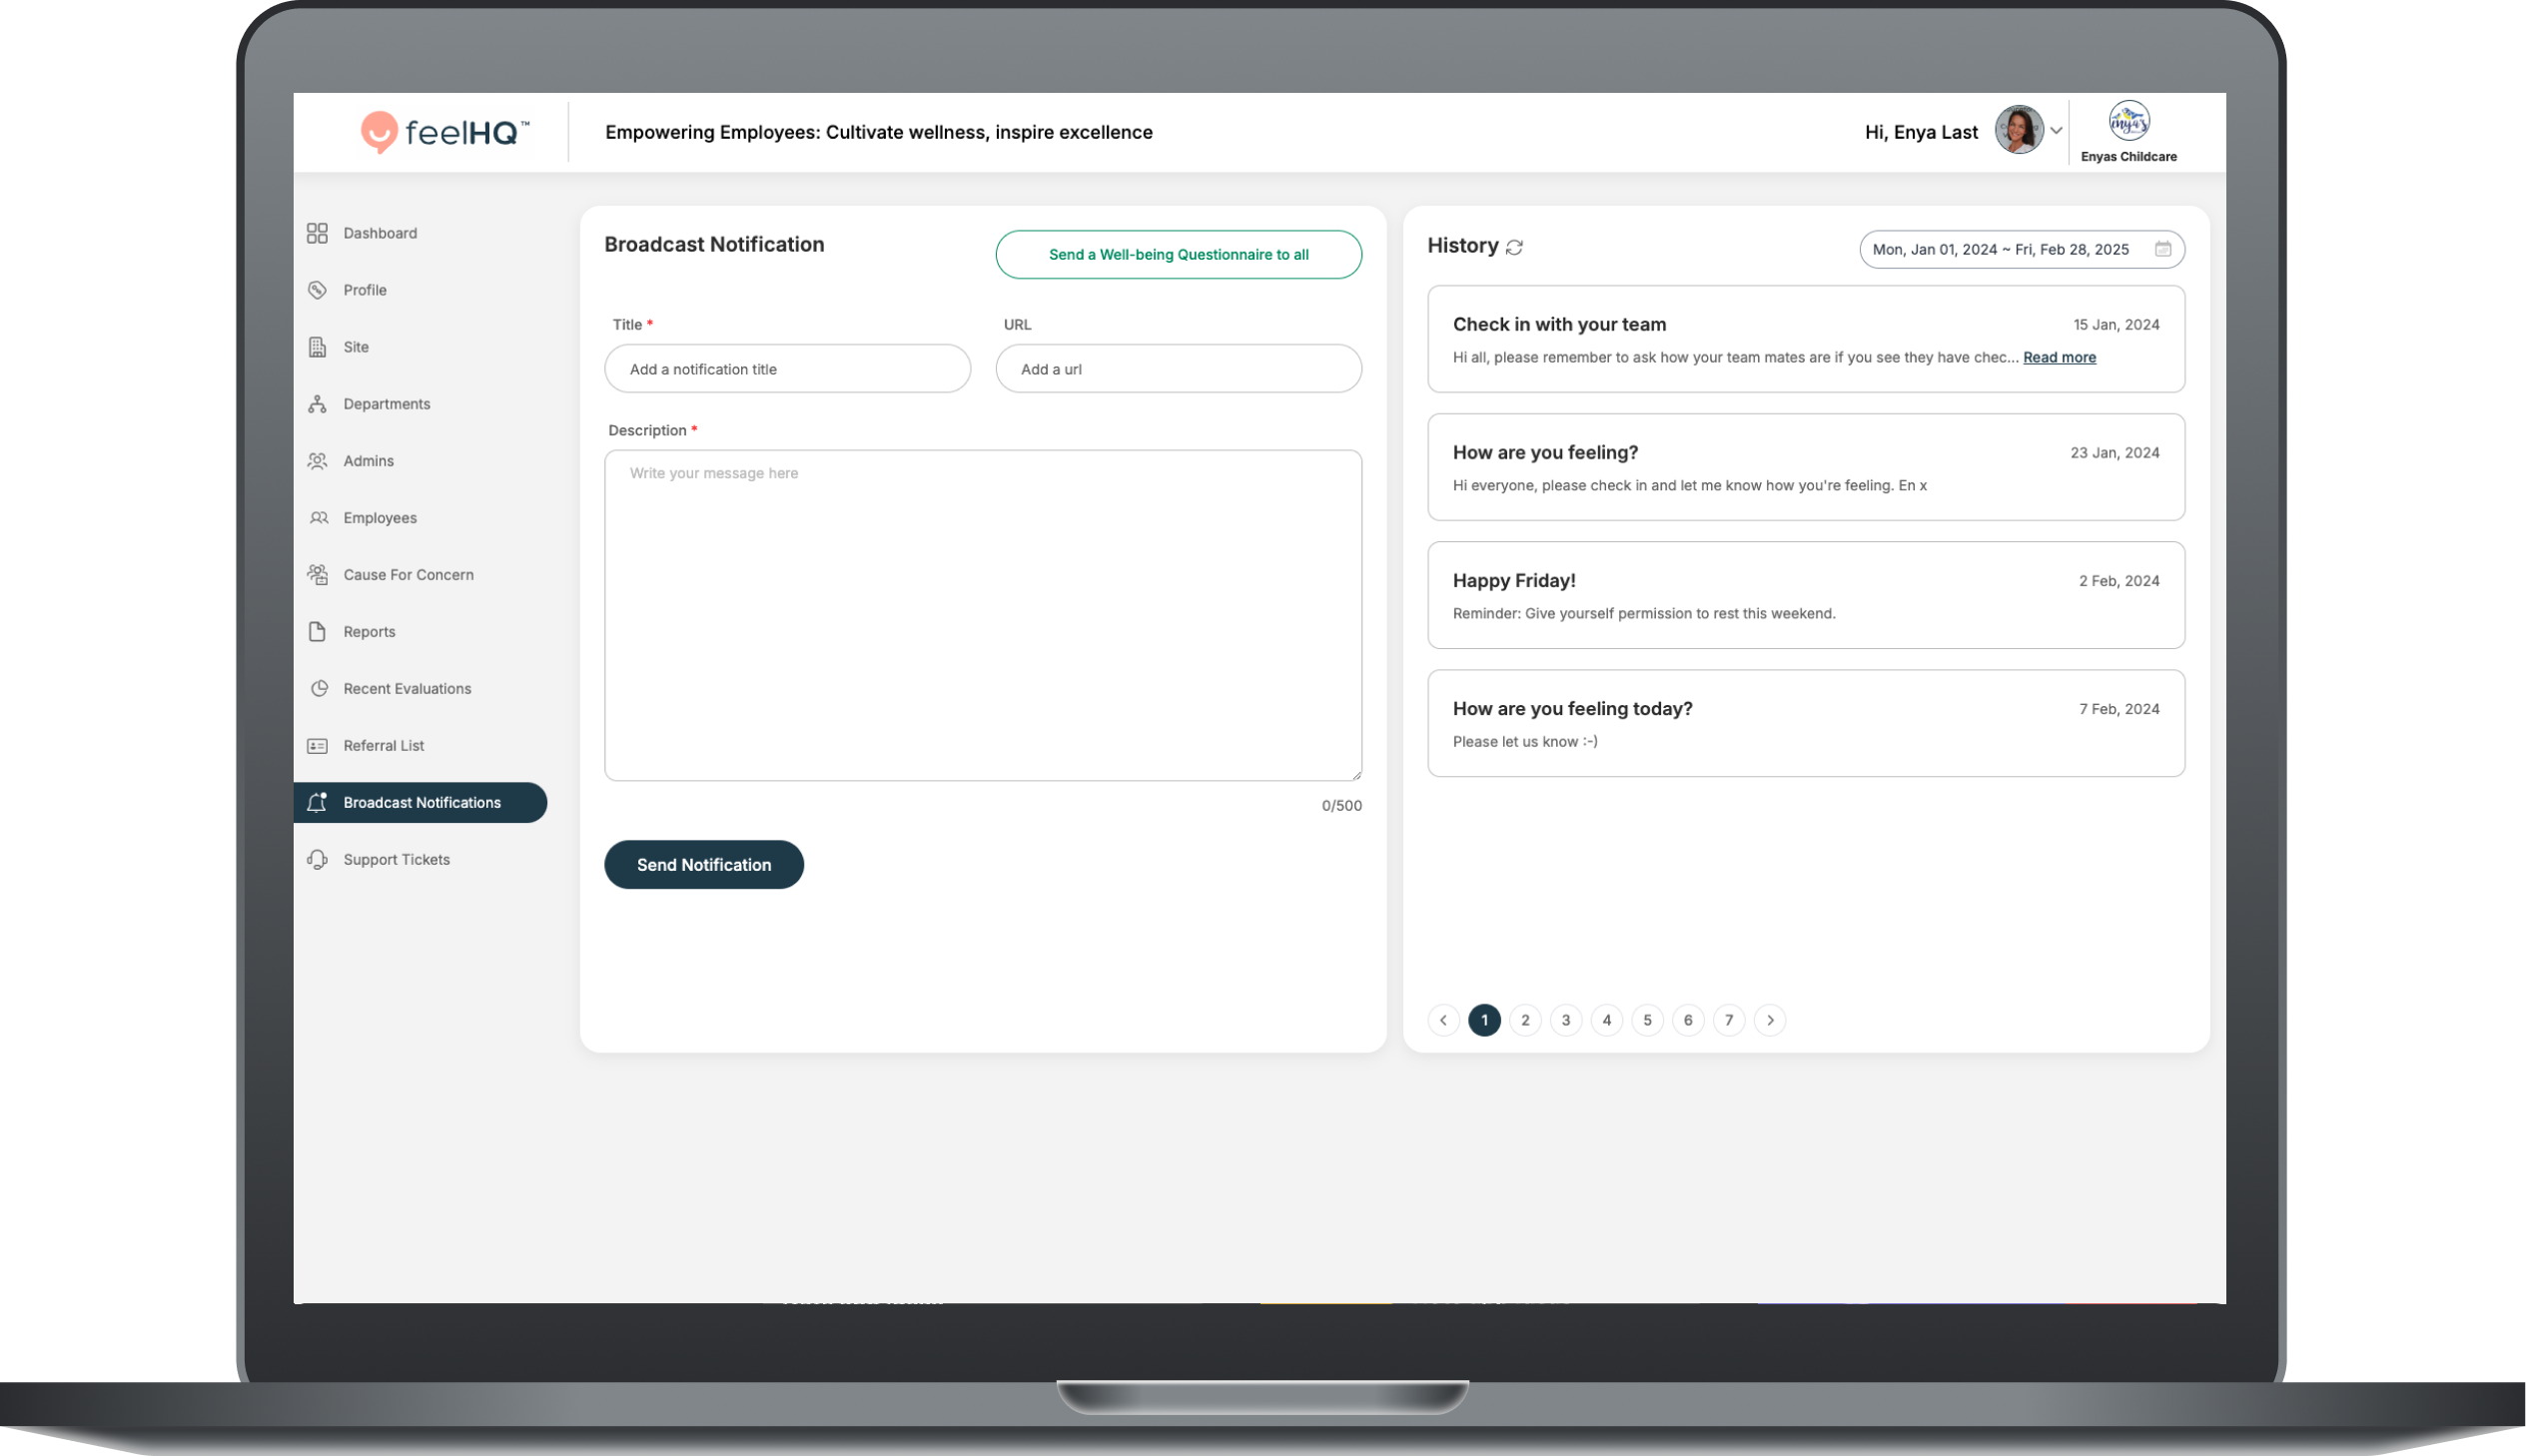Select Broadcast Notifications in the sidebar
Screen dimensions: 2526x1456
click(420, 802)
